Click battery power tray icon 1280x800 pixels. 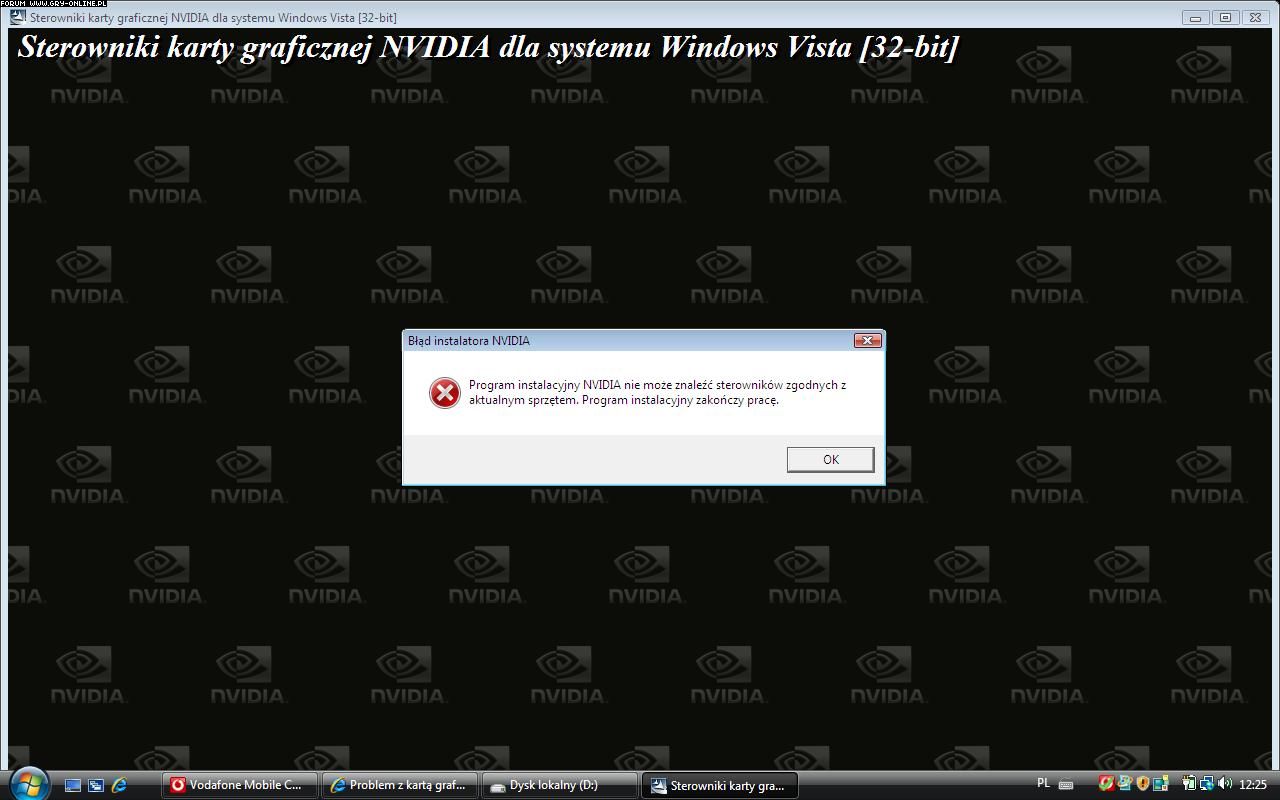(x=1189, y=783)
